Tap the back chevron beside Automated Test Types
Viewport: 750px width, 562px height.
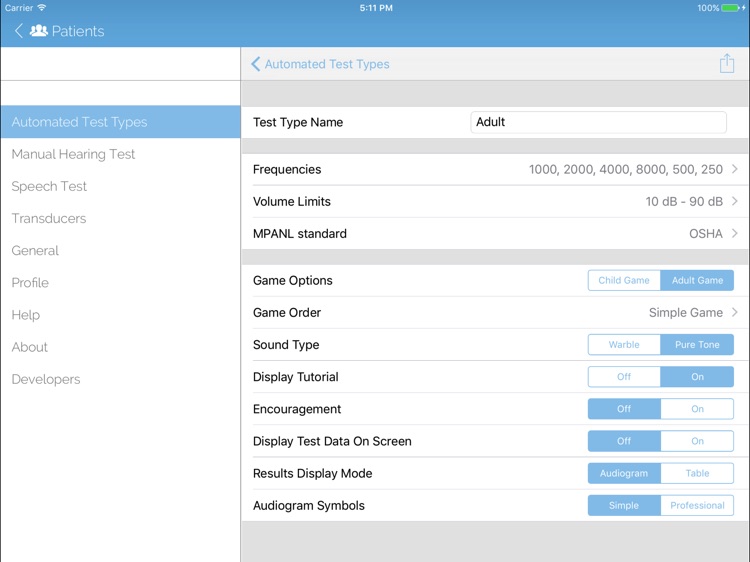click(255, 64)
